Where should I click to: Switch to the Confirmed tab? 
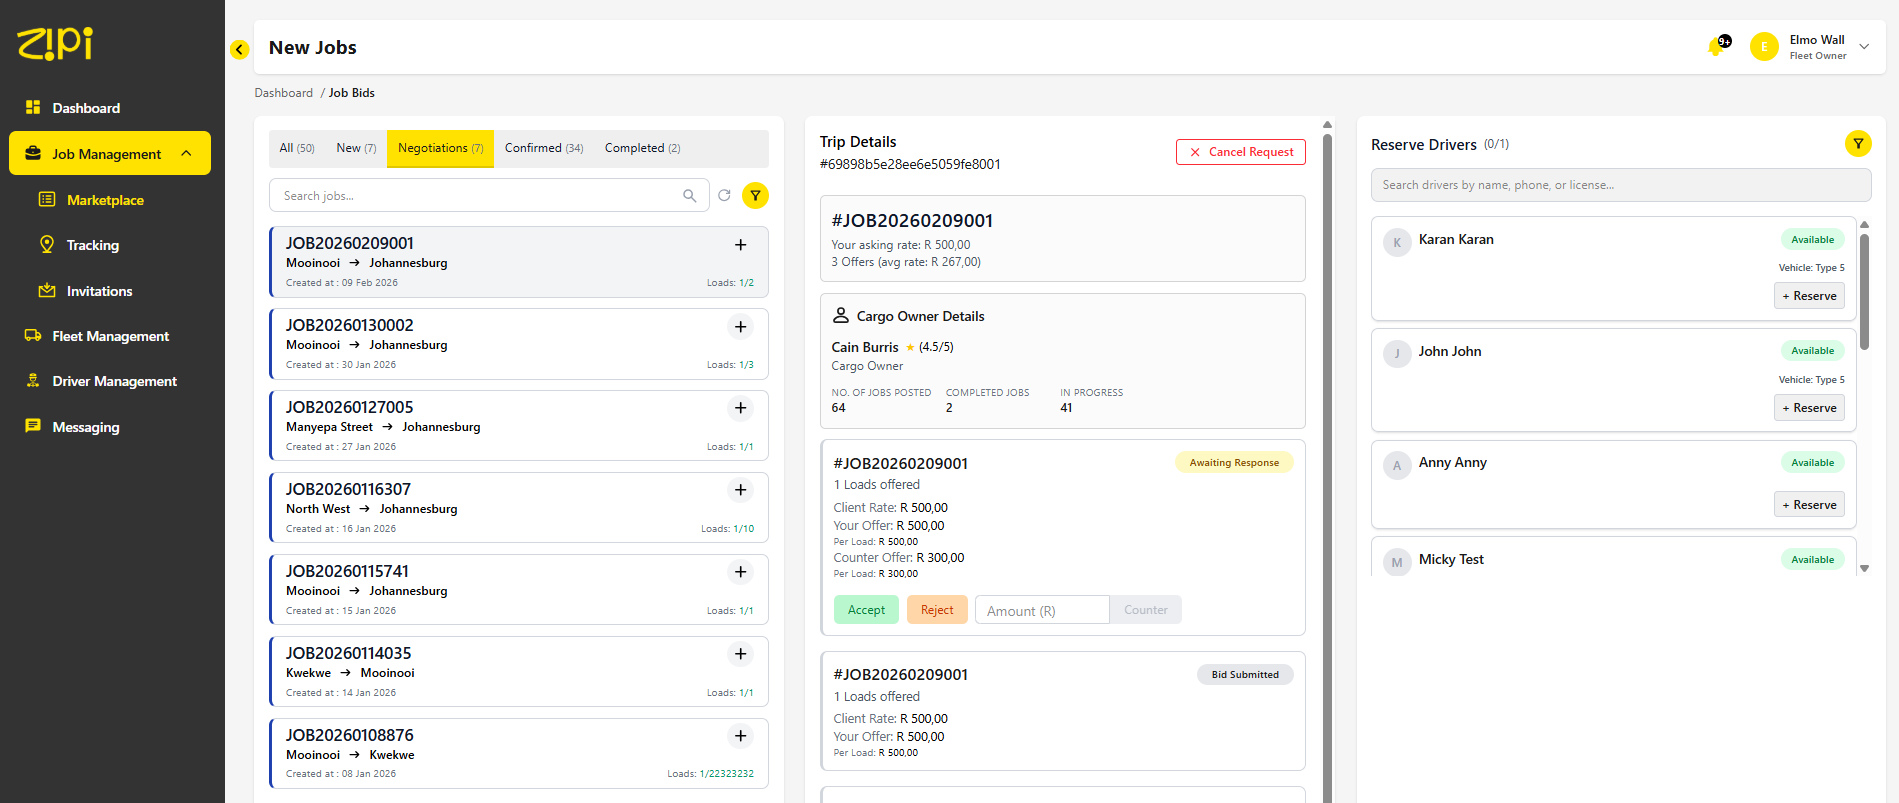544,148
